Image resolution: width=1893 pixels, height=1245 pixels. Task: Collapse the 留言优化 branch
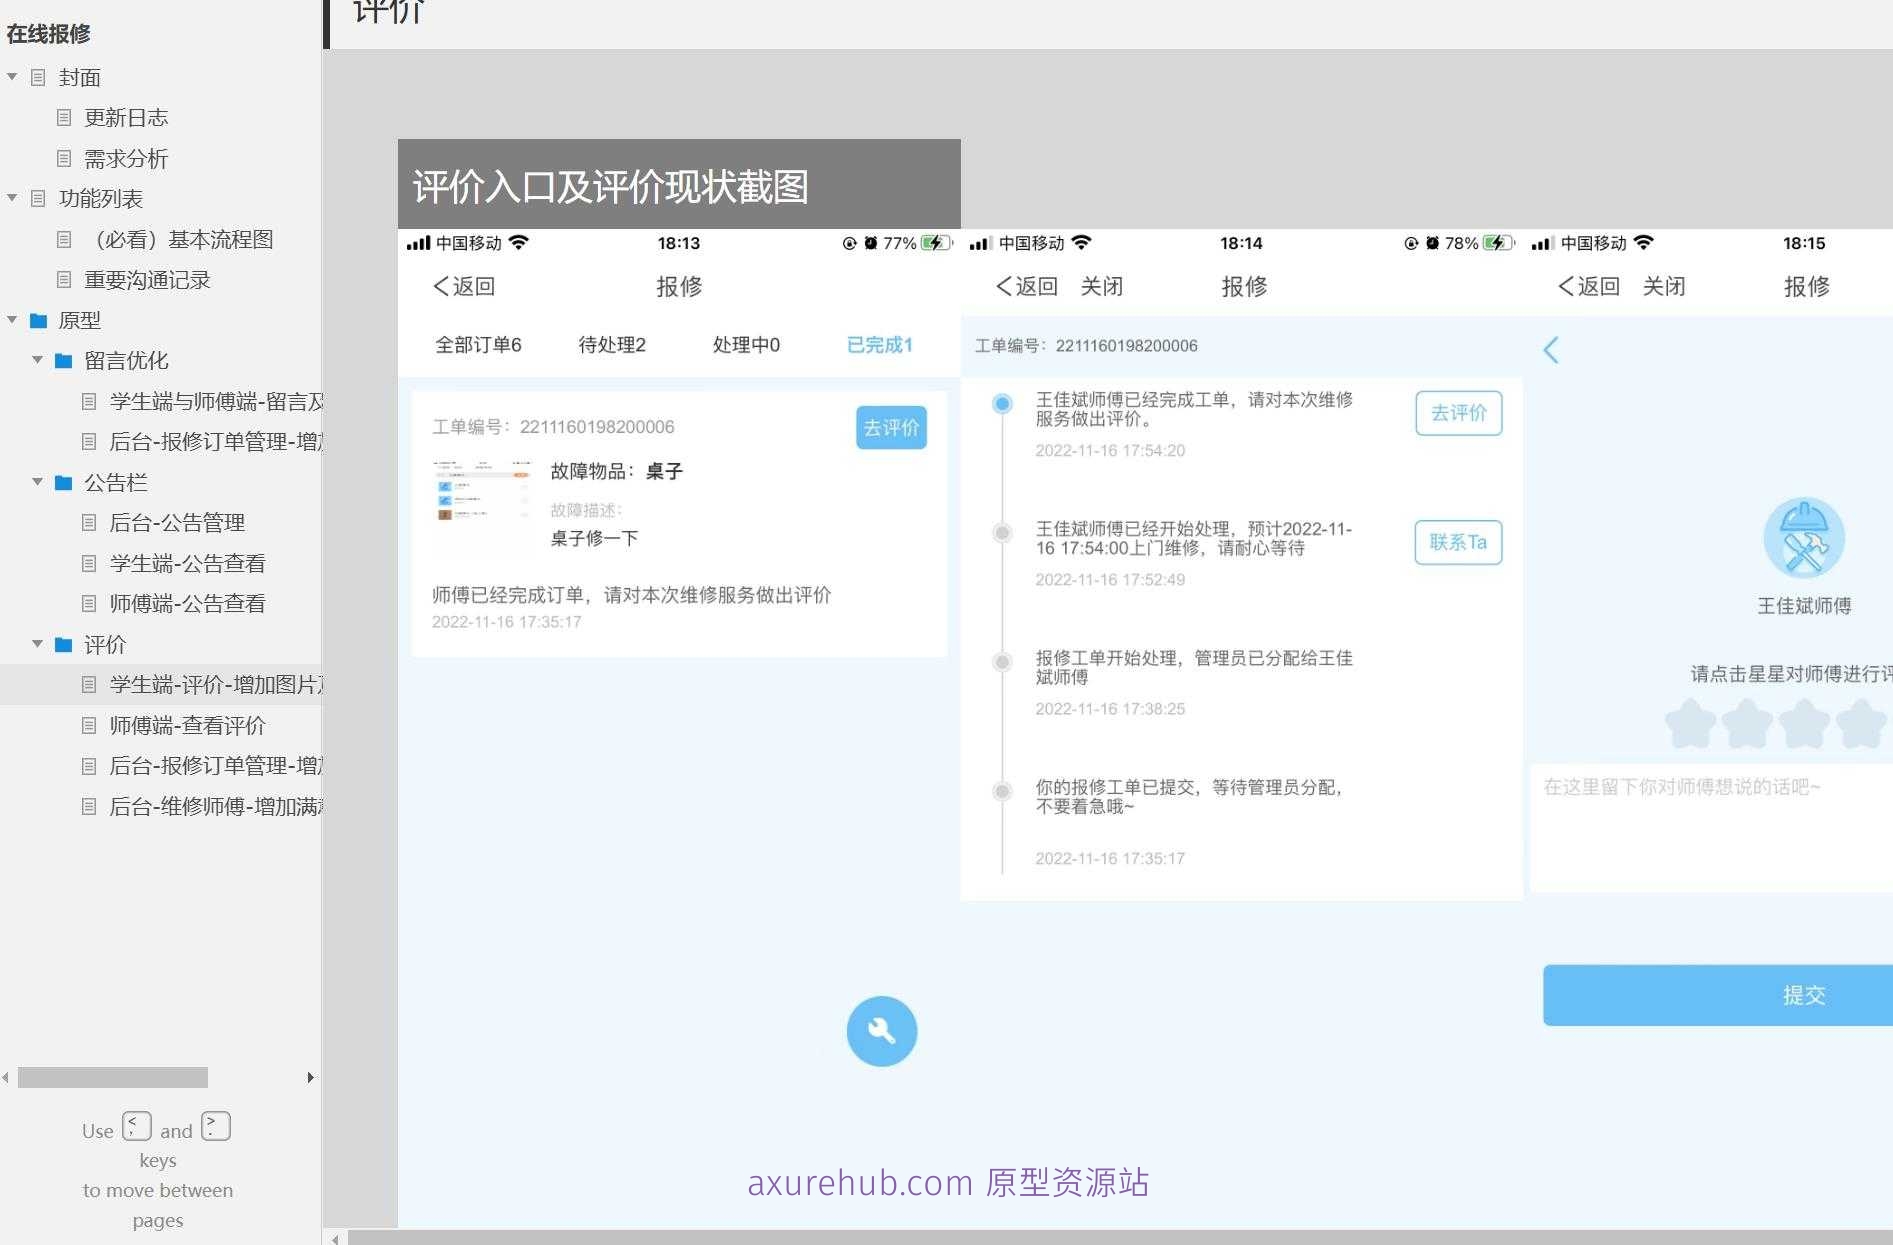pyautogui.click(x=38, y=361)
